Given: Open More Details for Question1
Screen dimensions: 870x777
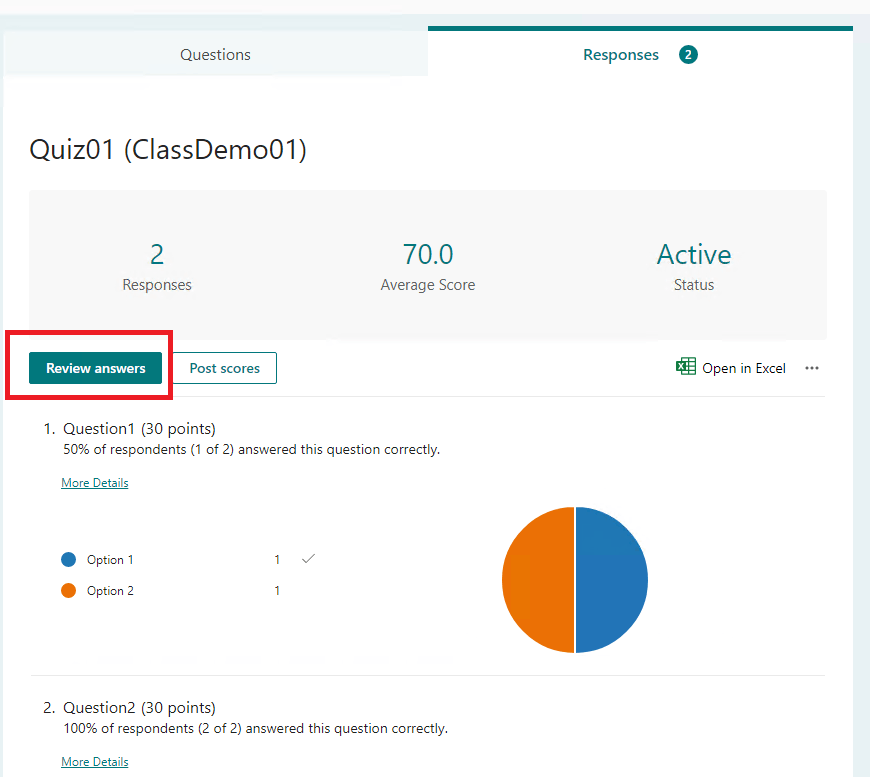Looking at the screenshot, I should coord(95,483).
